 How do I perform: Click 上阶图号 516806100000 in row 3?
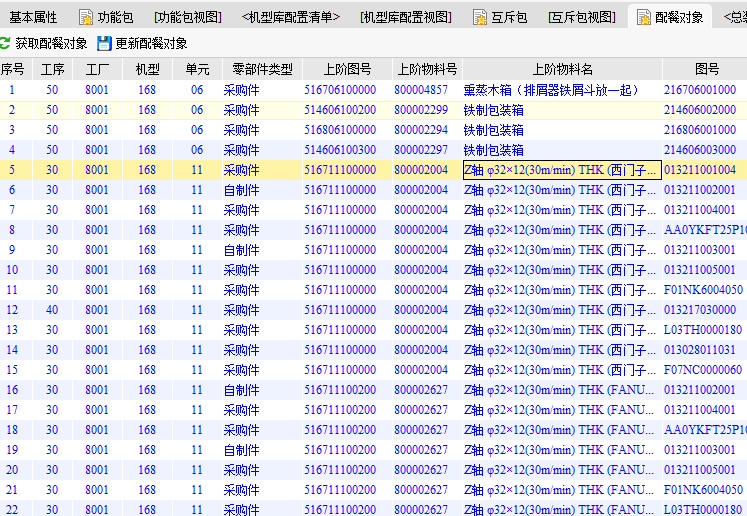[340, 130]
